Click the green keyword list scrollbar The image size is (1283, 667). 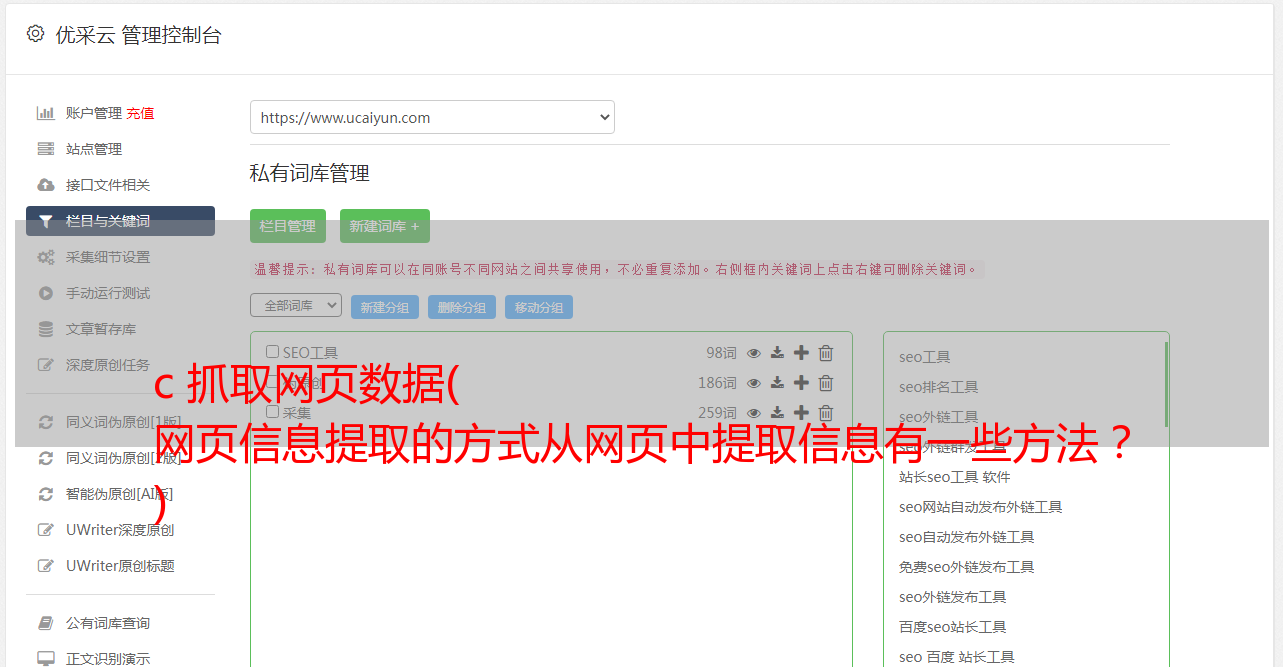pyautogui.click(x=1166, y=384)
